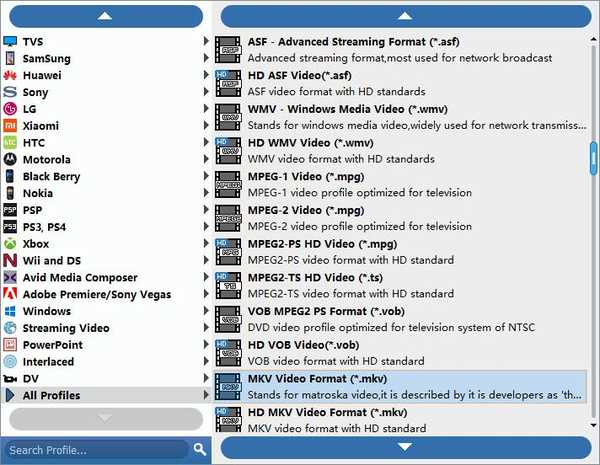This screenshot has height=465, width=600.
Task: Open the PowerPoint category
Action: pyautogui.click(x=106, y=344)
